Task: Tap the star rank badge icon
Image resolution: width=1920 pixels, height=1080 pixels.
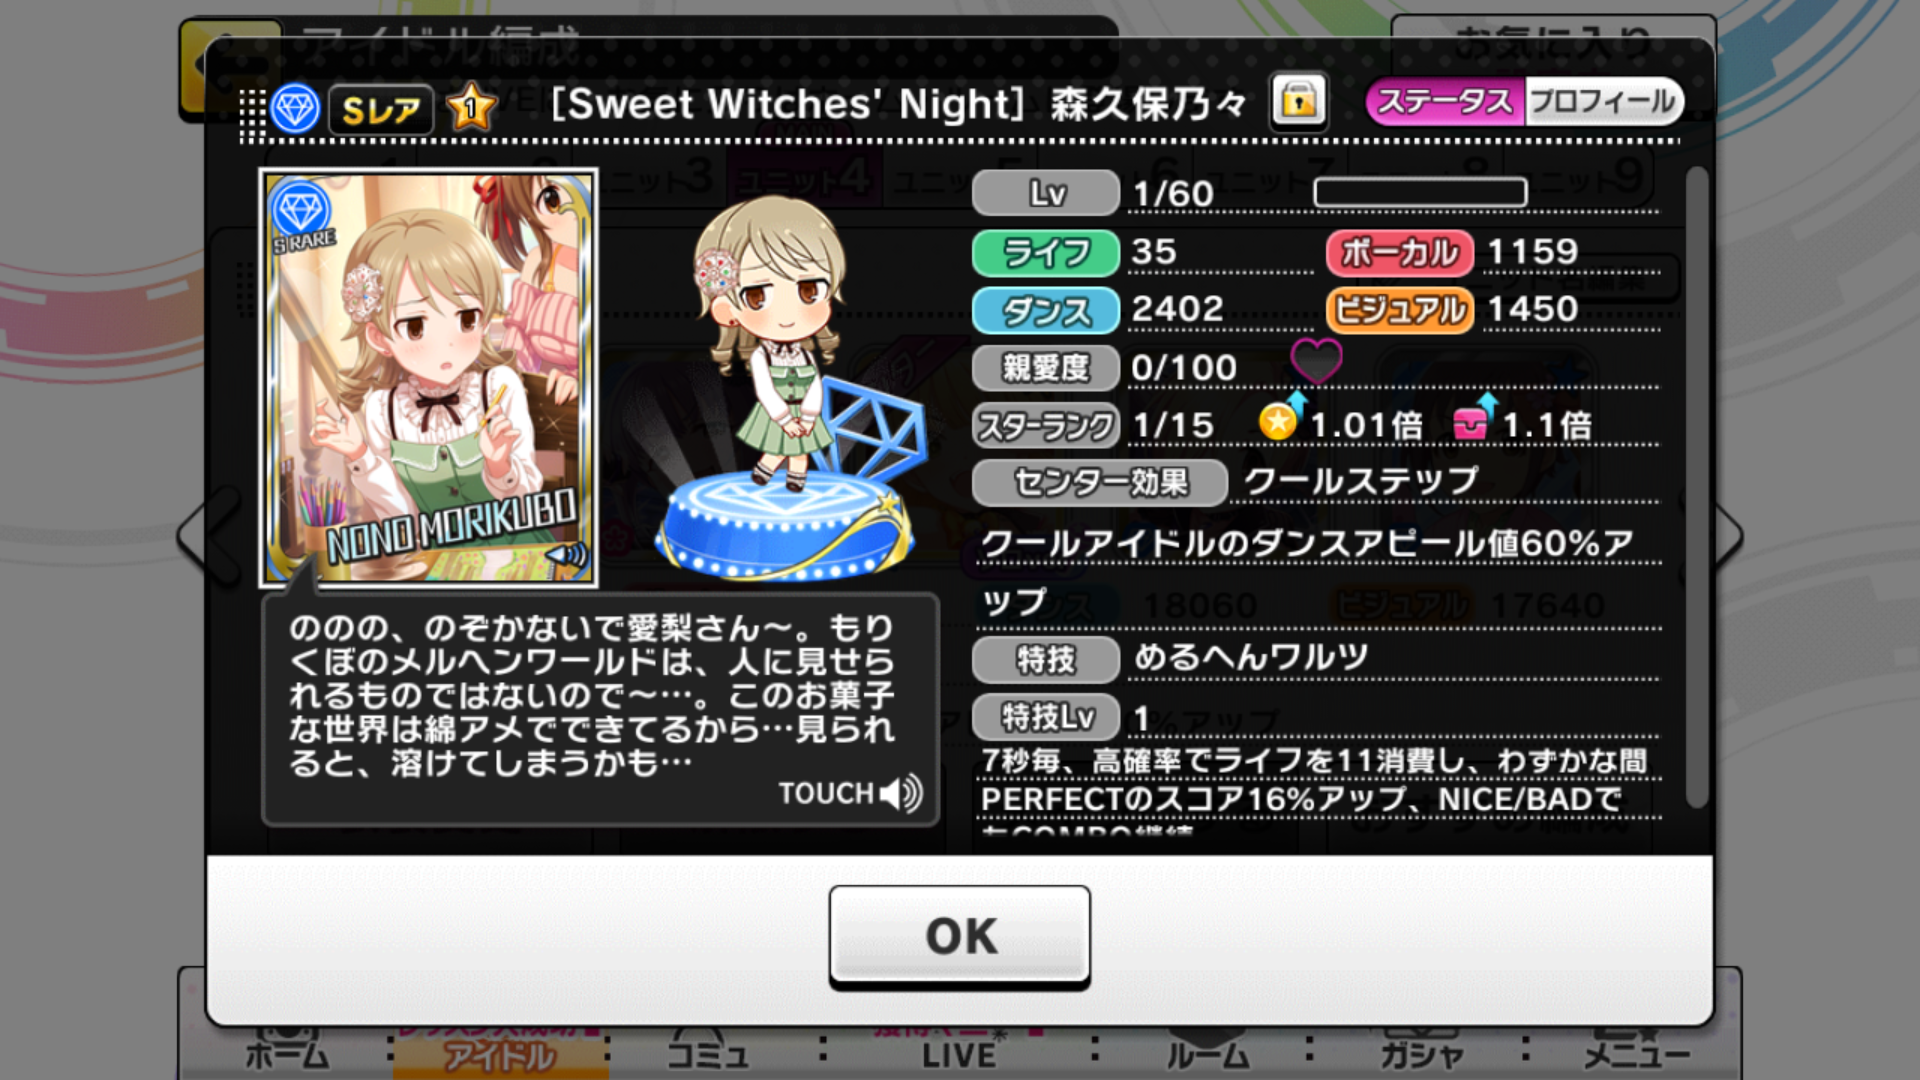Action: coord(471,107)
